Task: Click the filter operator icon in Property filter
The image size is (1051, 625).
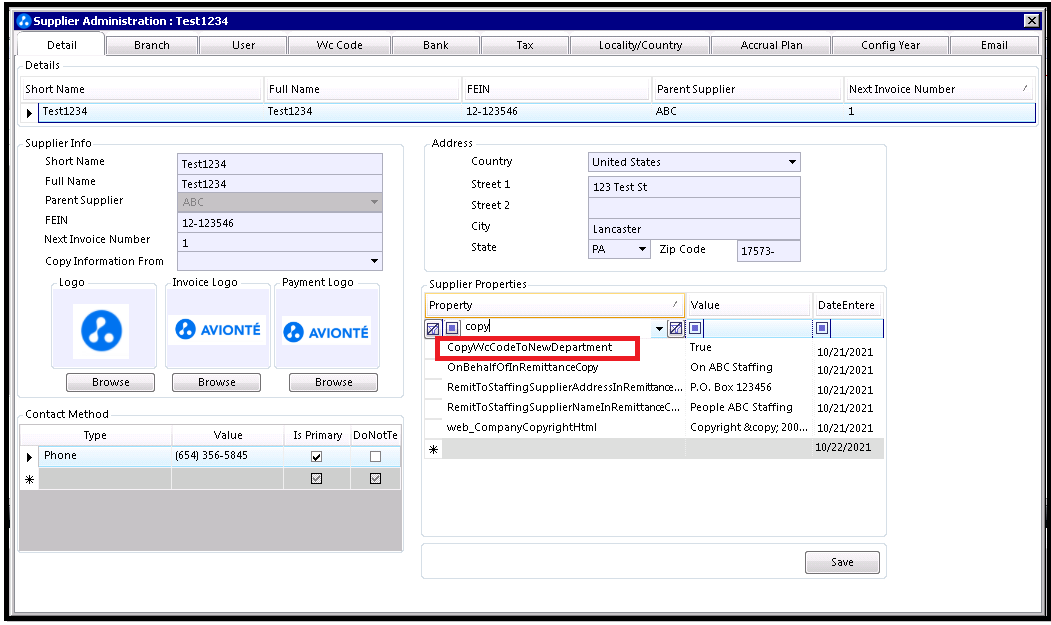Action: coord(452,328)
